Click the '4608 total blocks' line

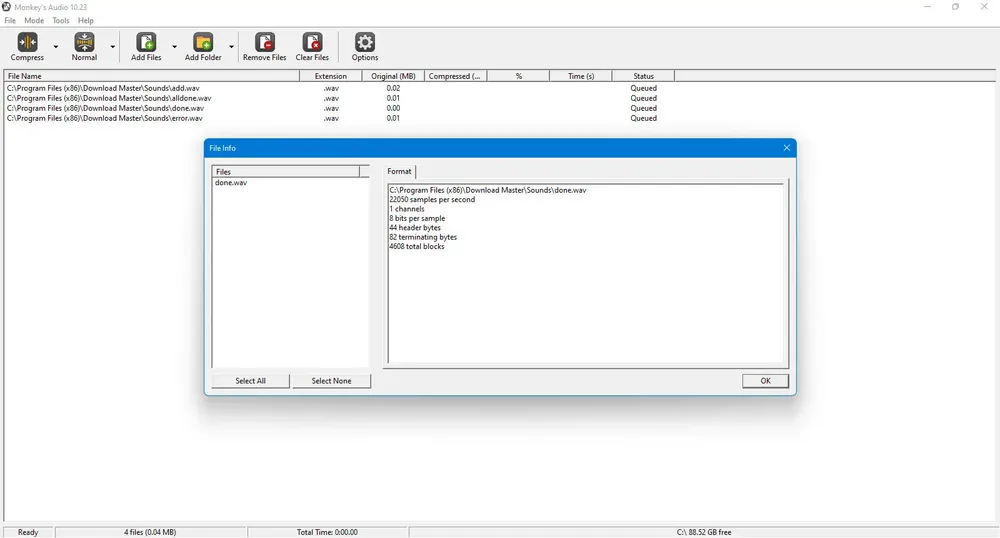point(416,246)
